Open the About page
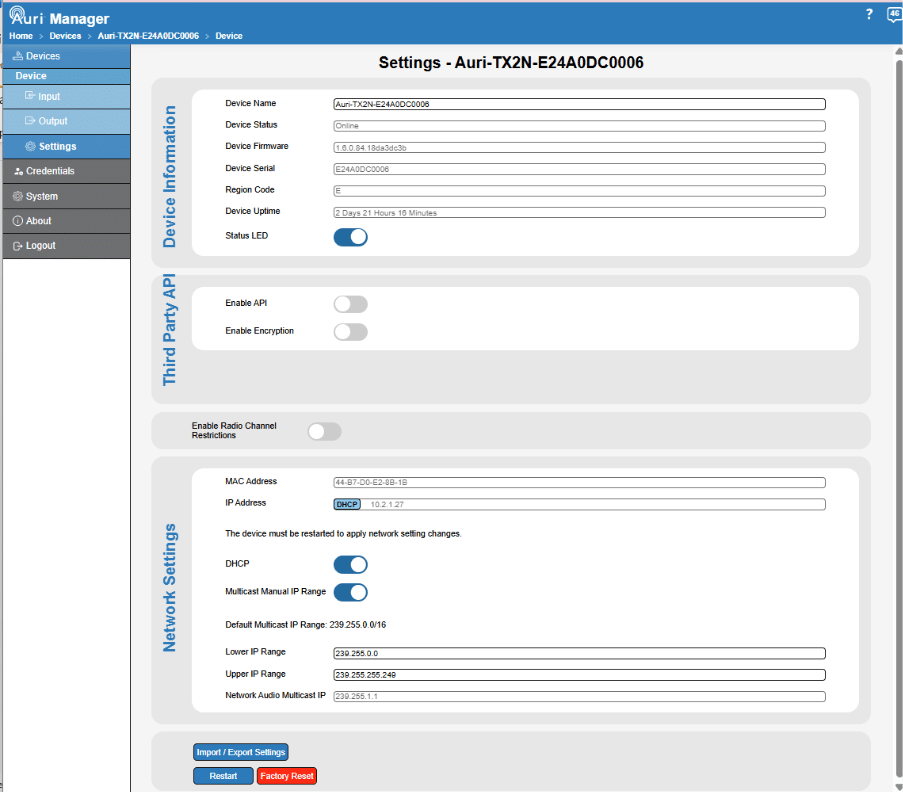This screenshot has height=792, width=903. (x=66, y=221)
